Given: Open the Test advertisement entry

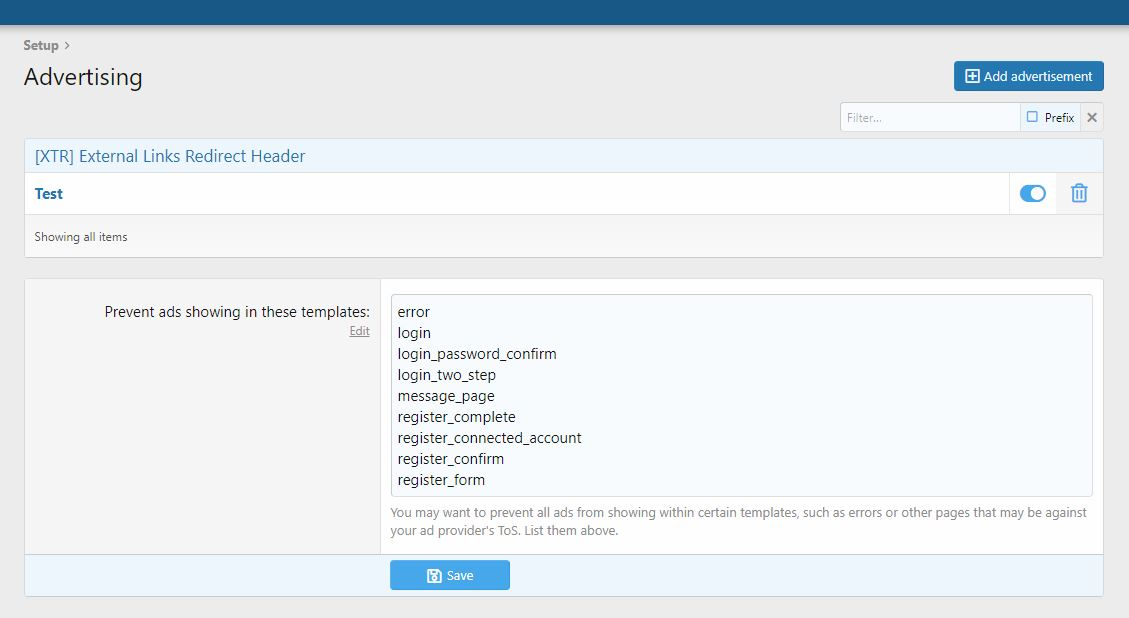Looking at the screenshot, I should tap(49, 194).
